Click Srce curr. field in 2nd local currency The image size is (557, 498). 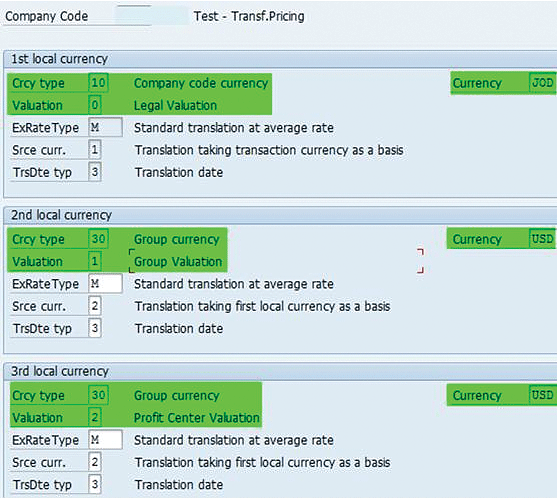(x=95, y=306)
